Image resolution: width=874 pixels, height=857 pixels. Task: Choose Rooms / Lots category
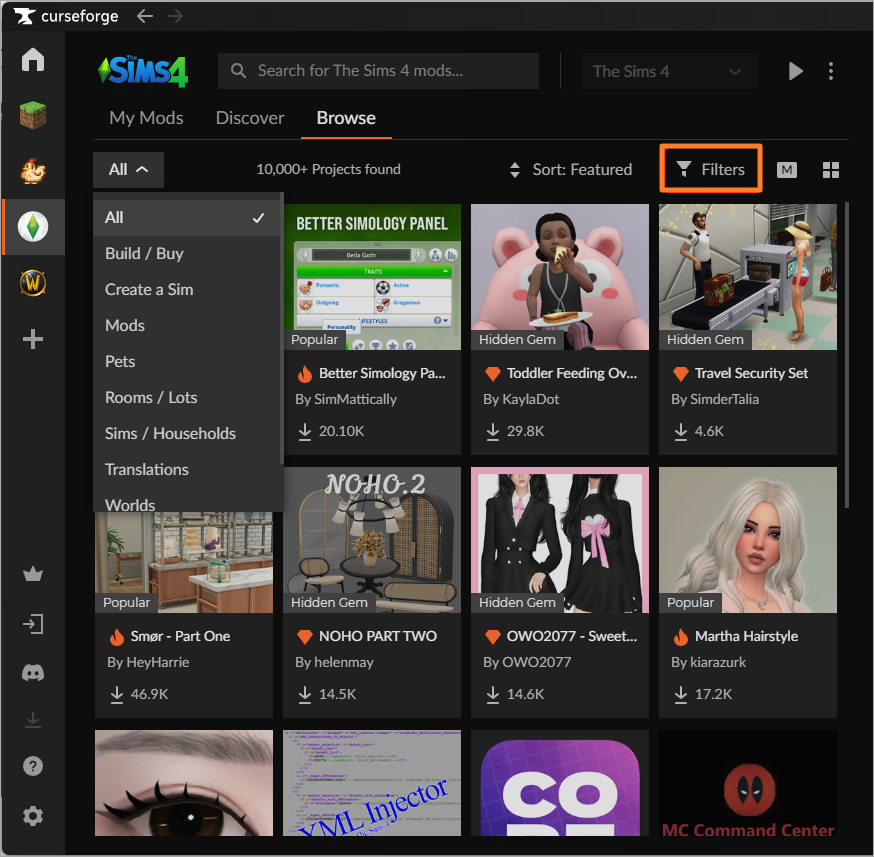tap(186, 397)
